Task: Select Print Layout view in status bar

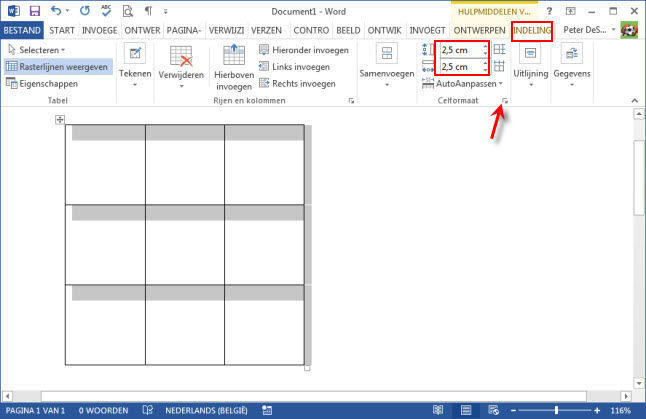Action: (466, 410)
